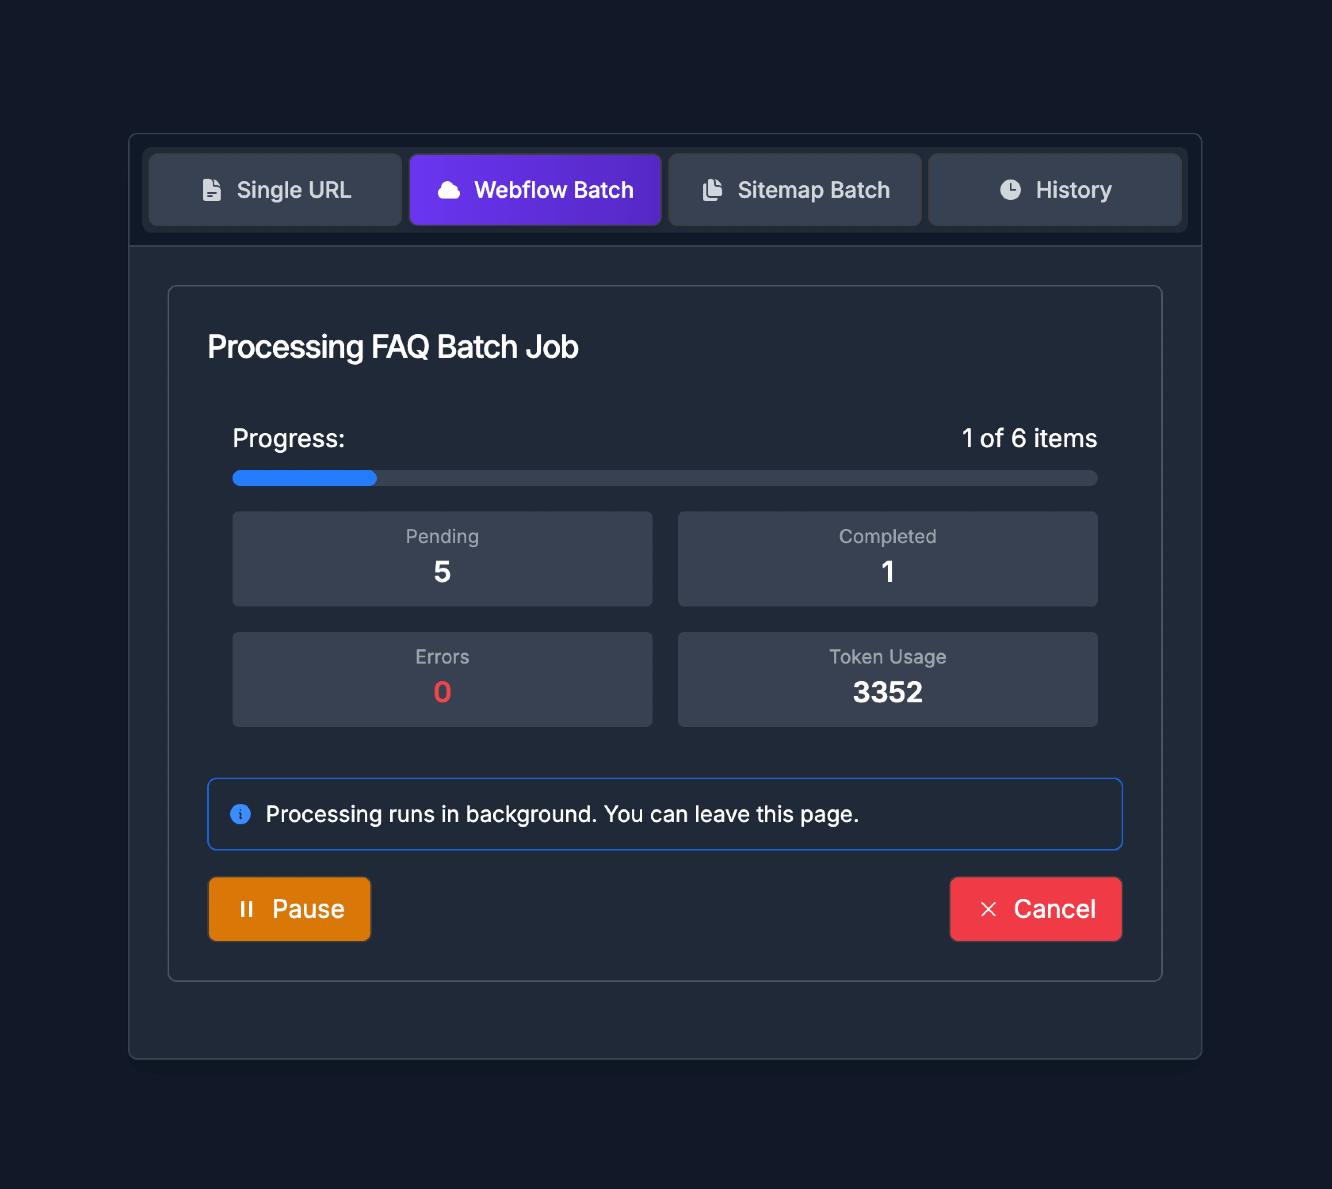
Task: Click the background processing notice banner
Action: point(665,814)
